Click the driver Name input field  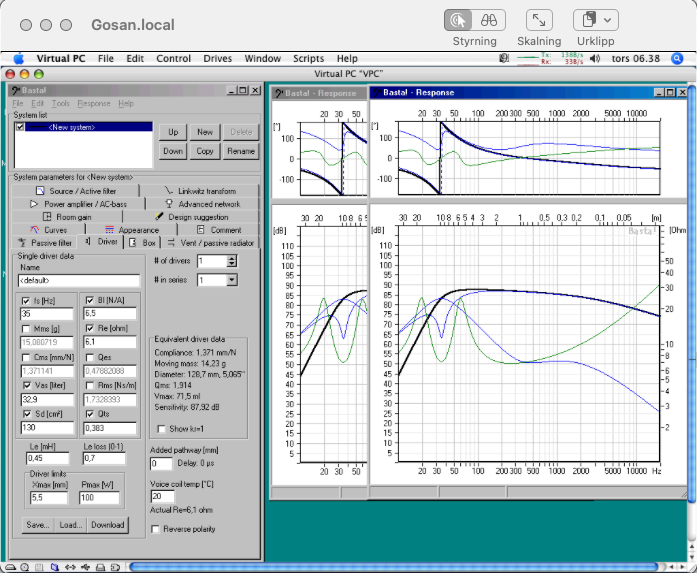tap(79, 280)
